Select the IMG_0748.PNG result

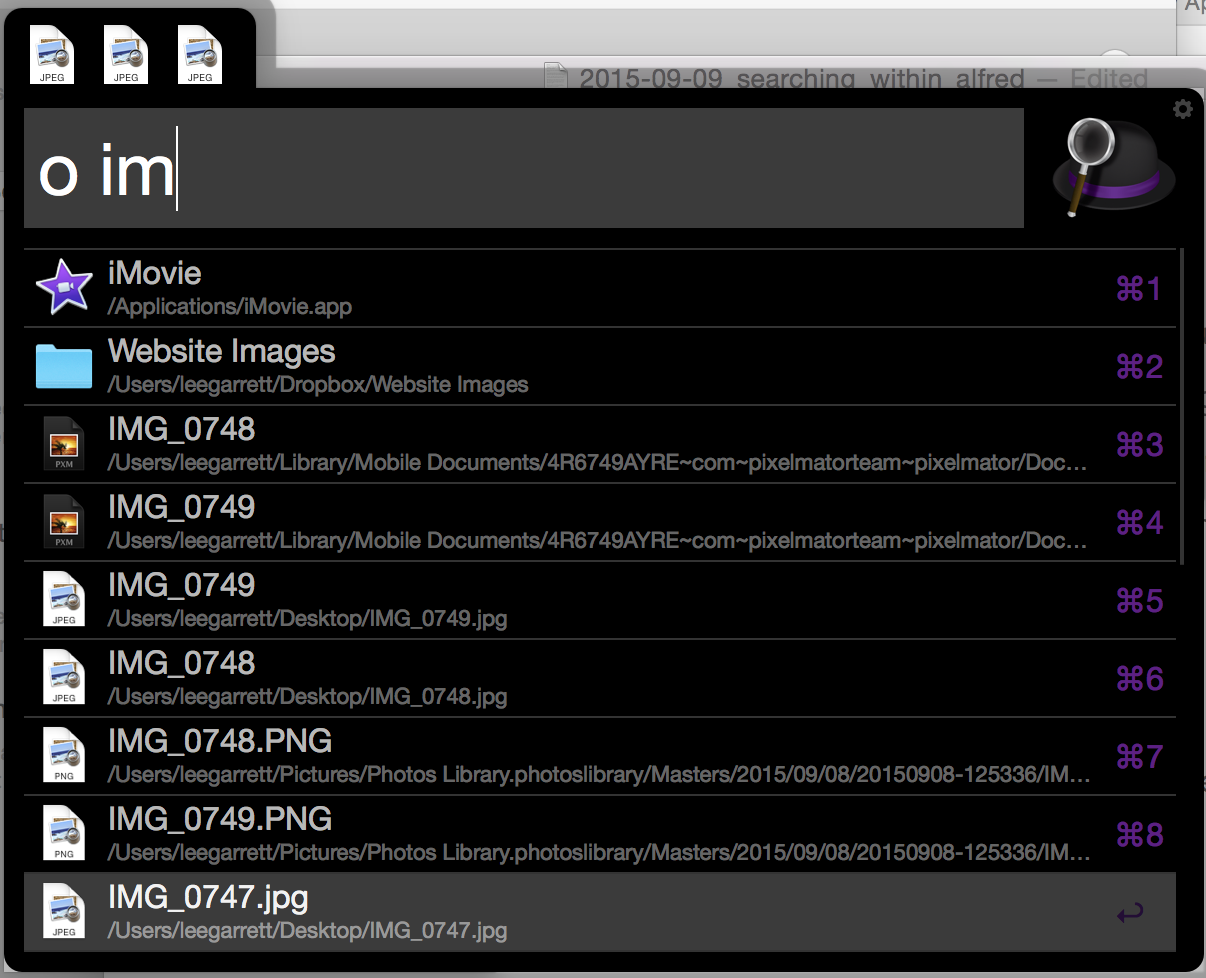click(600, 756)
